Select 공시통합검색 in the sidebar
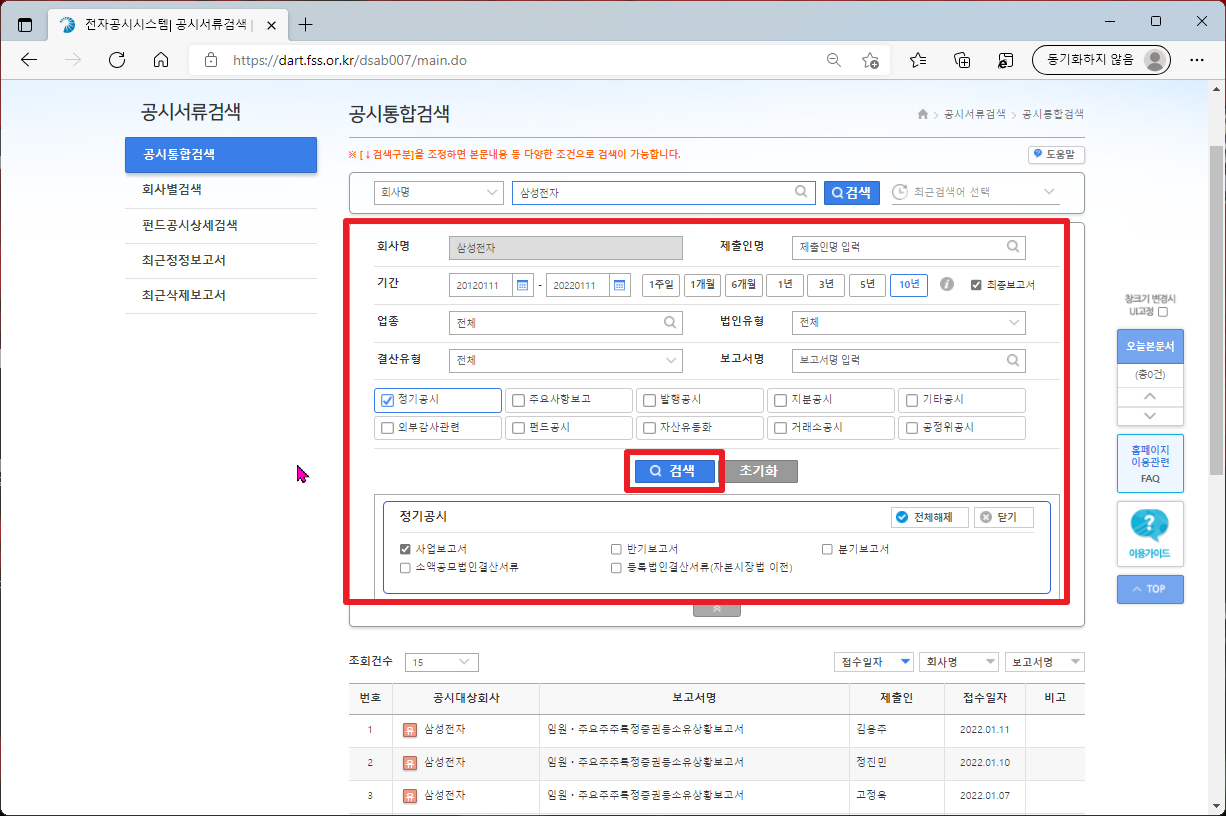 pyautogui.click(x=221, y=155)
